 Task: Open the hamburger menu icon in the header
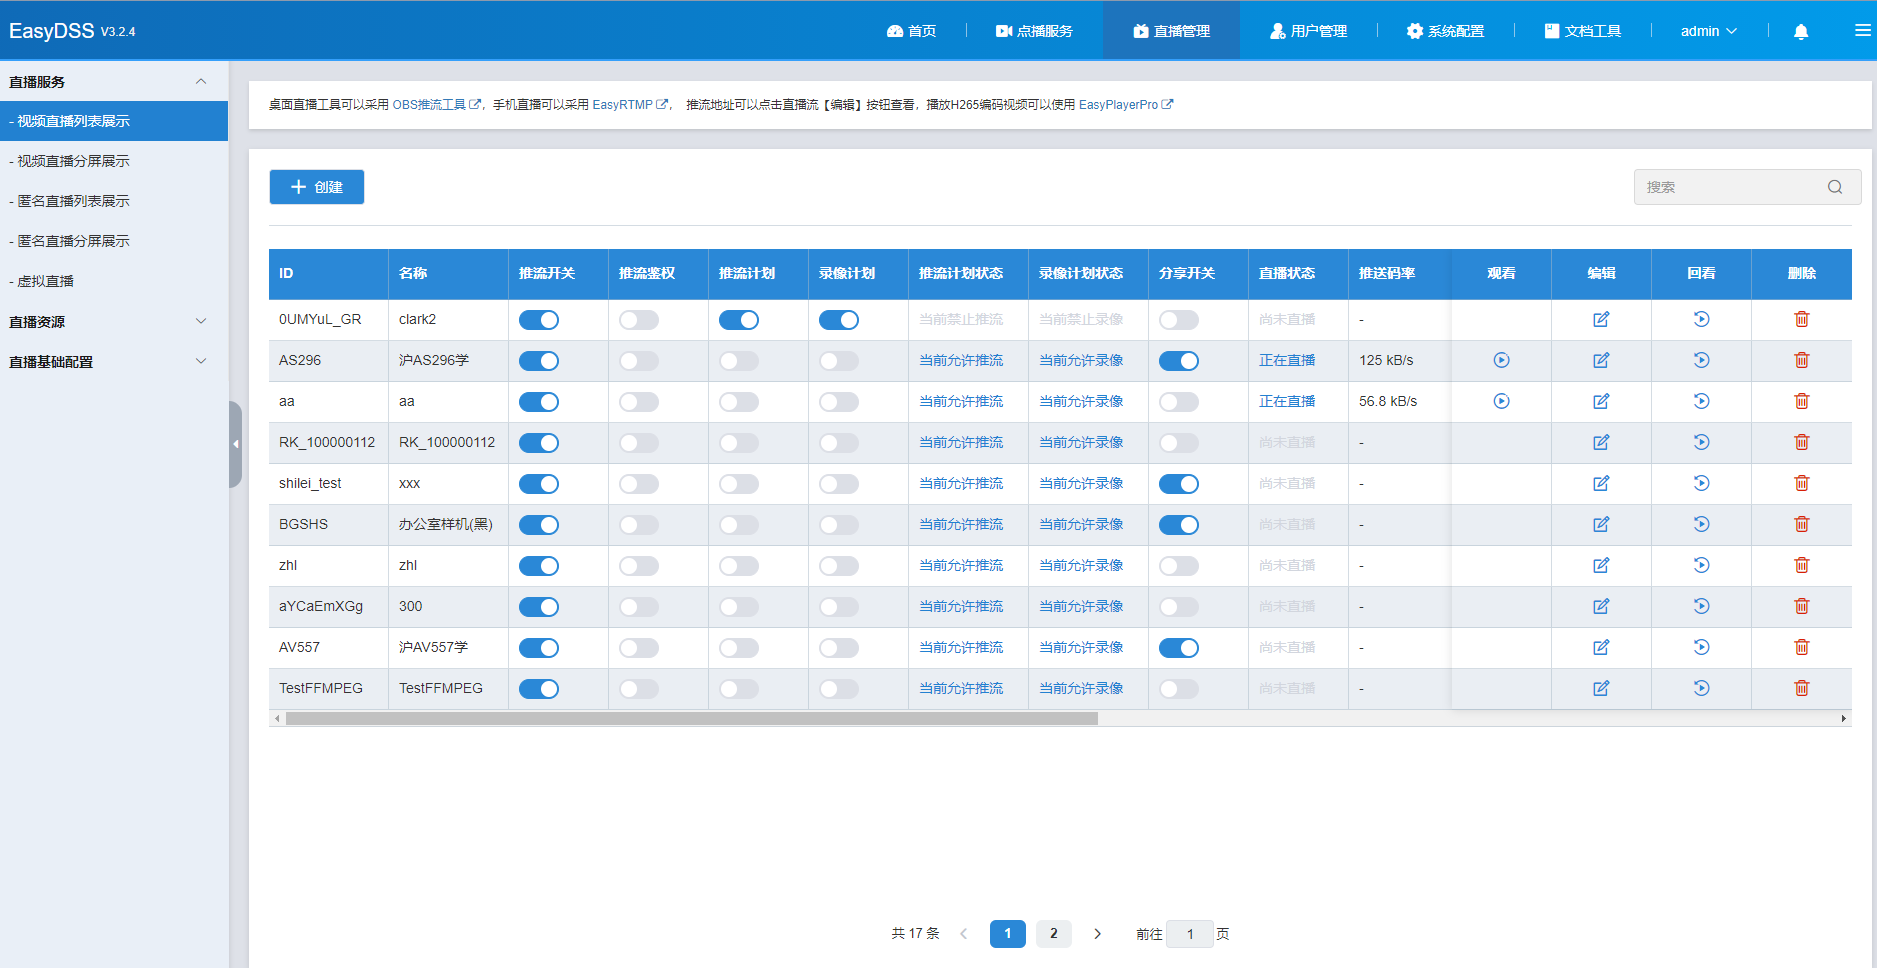tap(1862, 31)
